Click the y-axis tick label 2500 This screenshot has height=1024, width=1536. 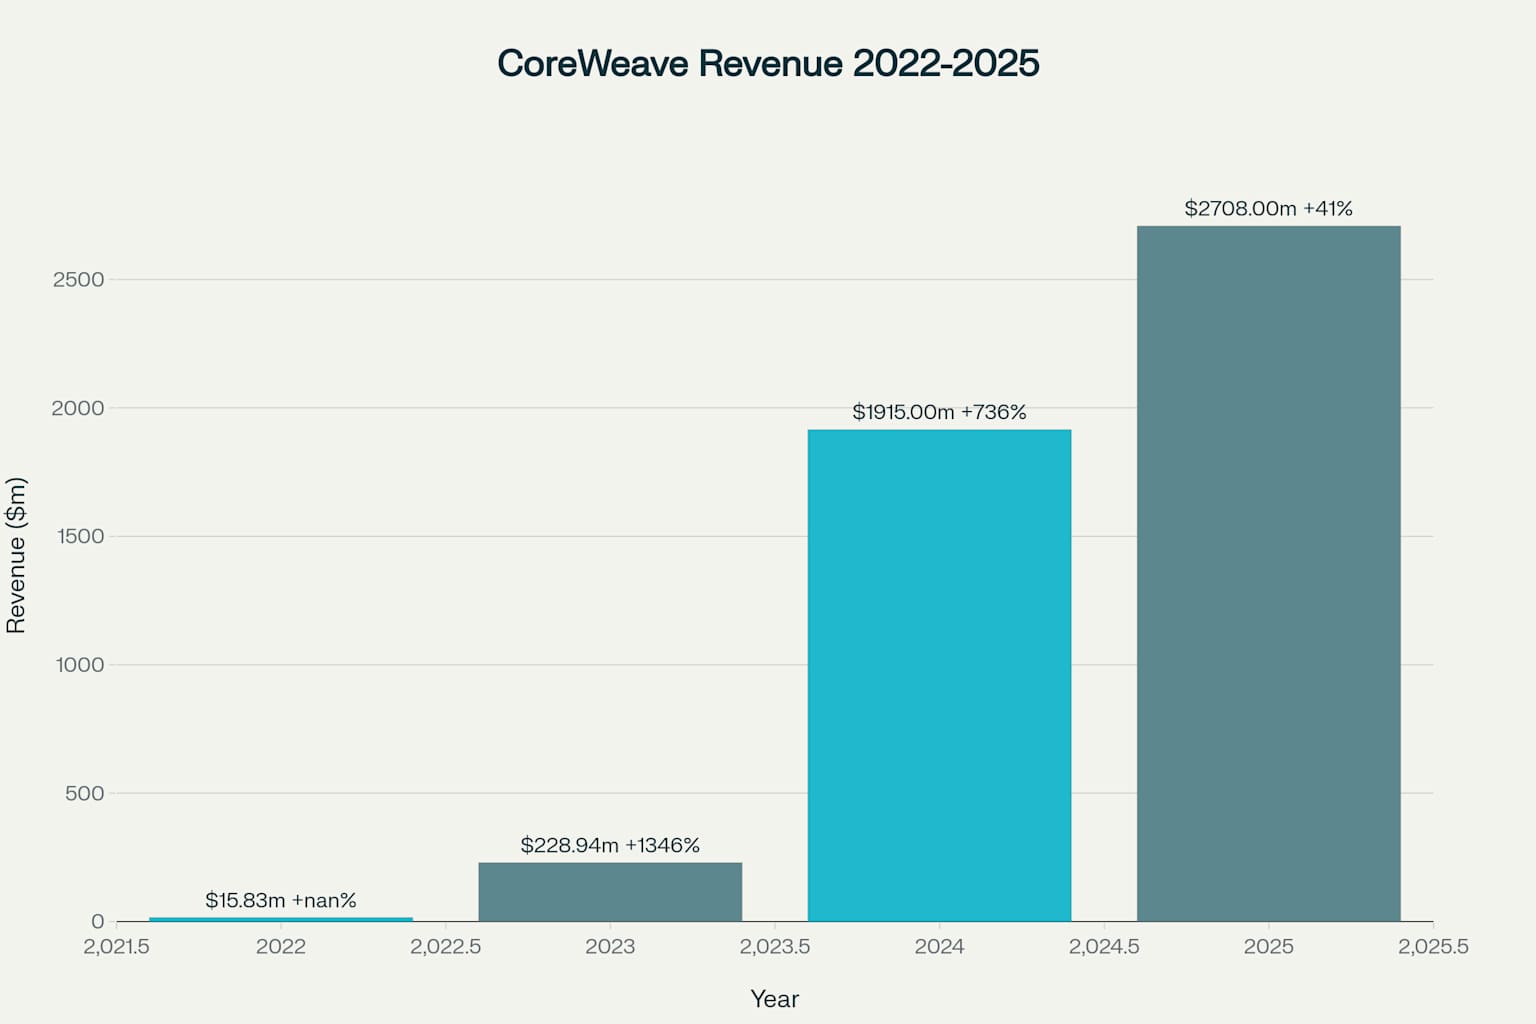coord(78,280)
